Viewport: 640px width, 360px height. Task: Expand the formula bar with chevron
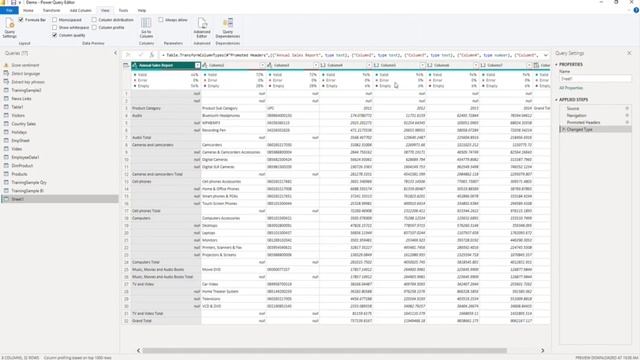click(546, 55)
